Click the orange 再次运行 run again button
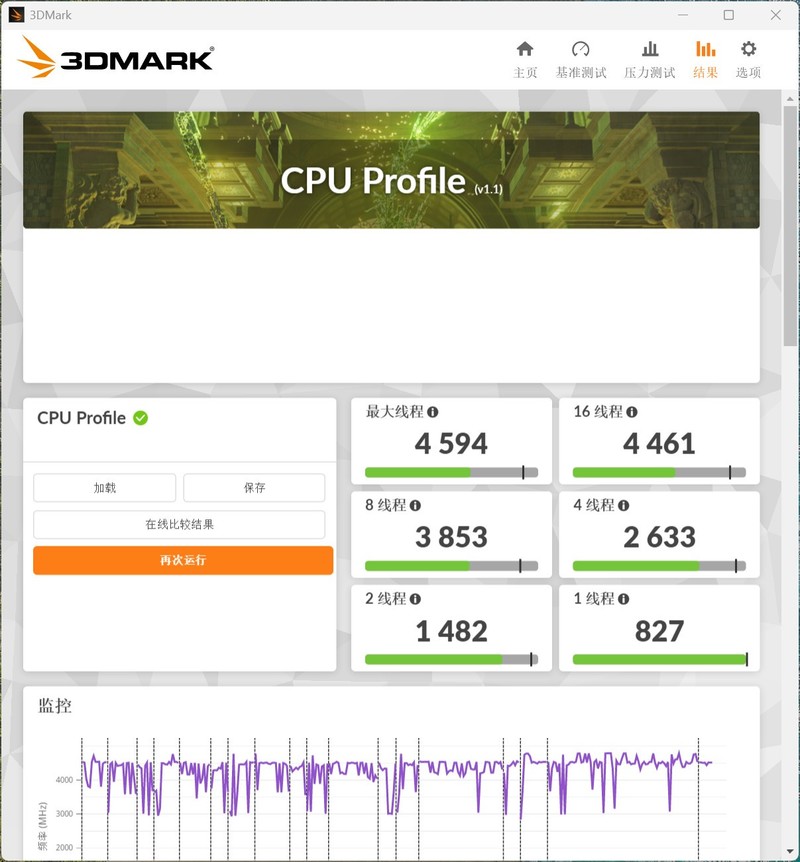The width and height of the screenshot is (800, 862). click(x=183, y=560)
